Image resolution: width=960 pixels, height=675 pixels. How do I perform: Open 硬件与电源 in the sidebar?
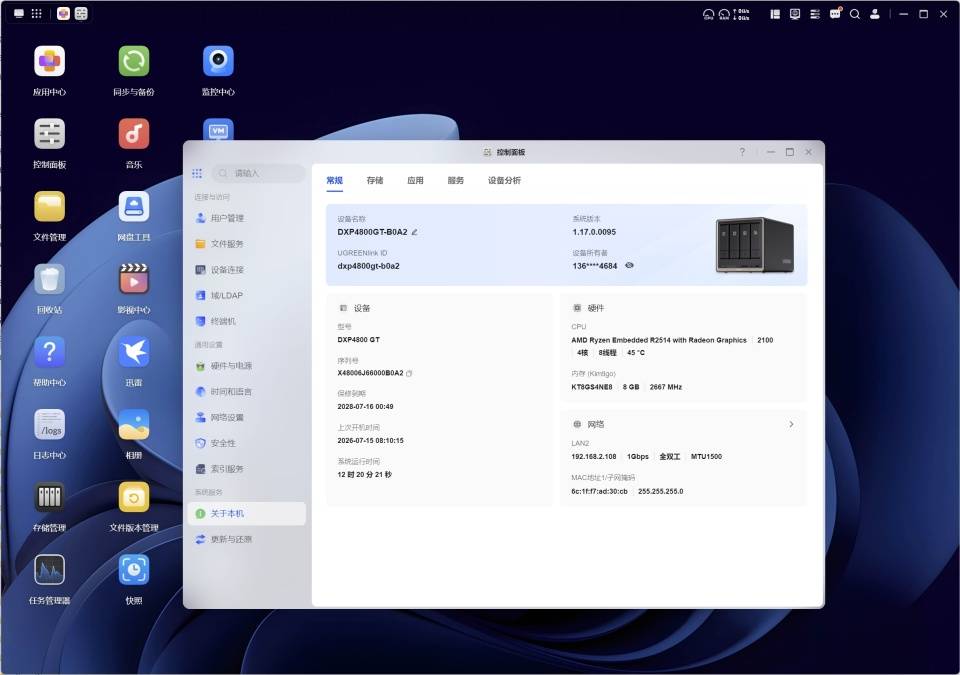pyautogui.click(x=246, y=366)
